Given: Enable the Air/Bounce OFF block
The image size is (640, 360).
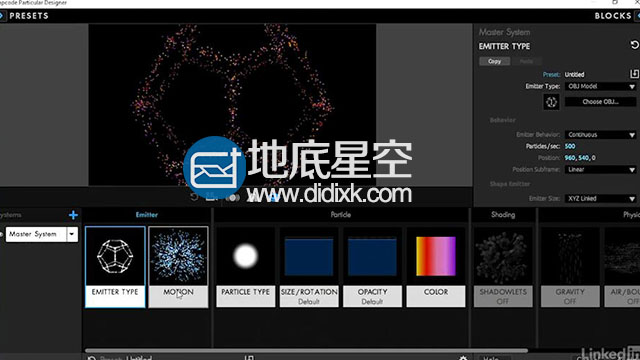Looking at the screenshot, I should point(622,267).
